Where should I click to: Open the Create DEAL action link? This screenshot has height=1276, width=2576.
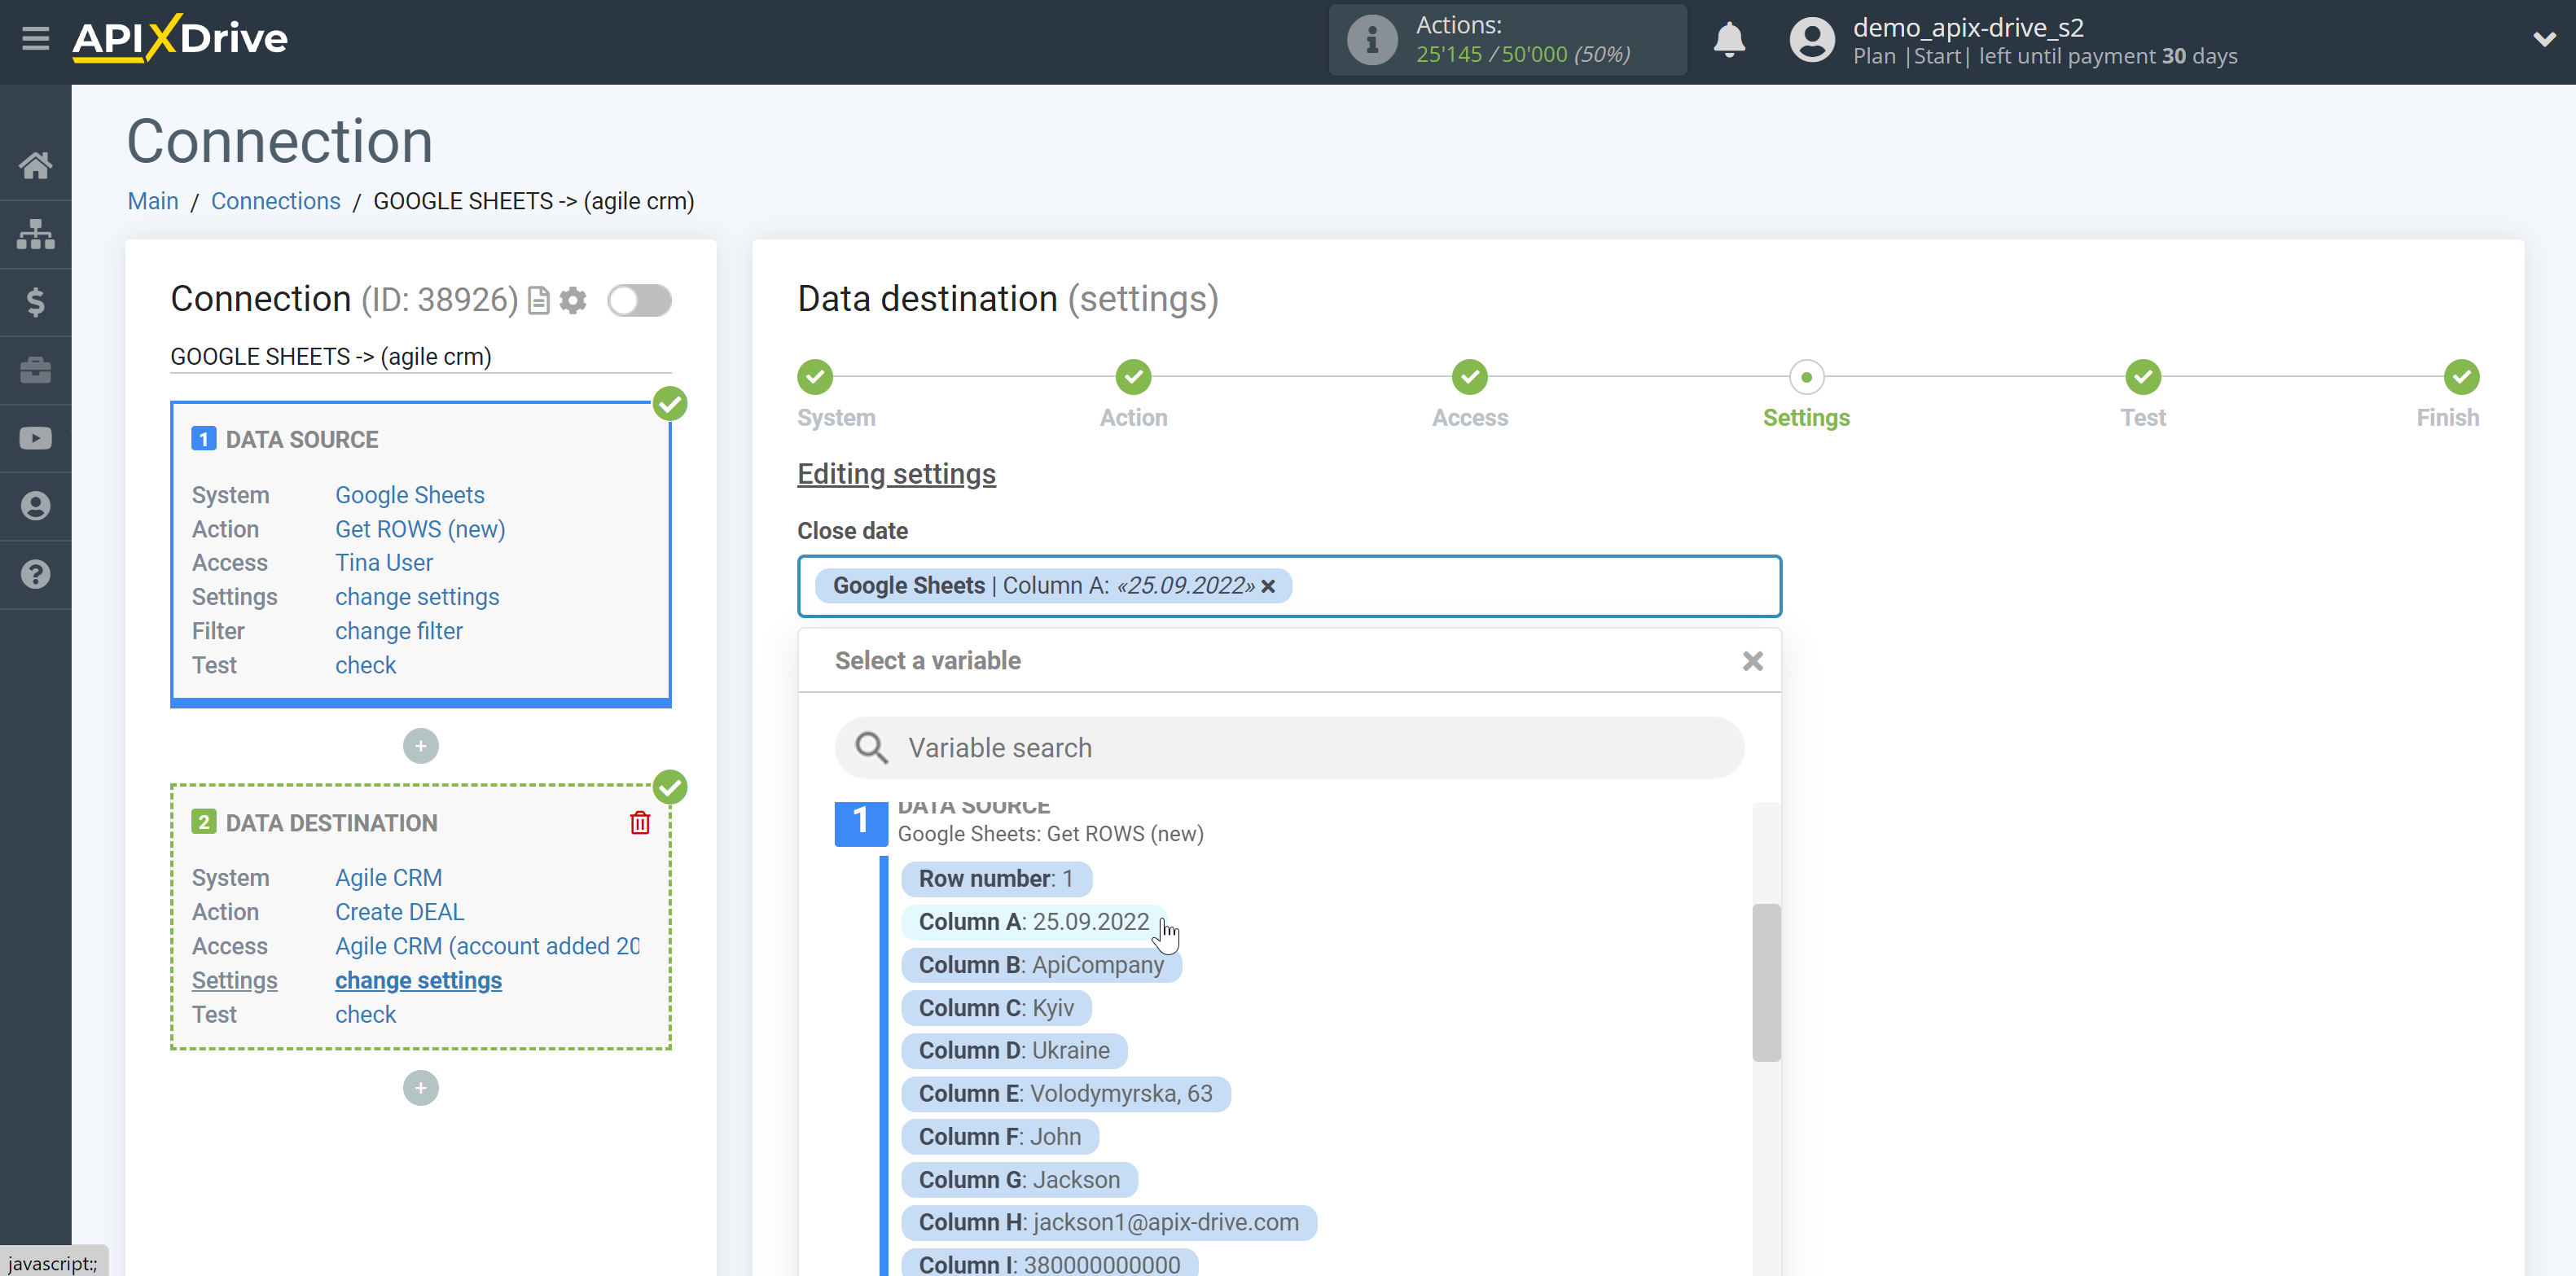(400, 912)
